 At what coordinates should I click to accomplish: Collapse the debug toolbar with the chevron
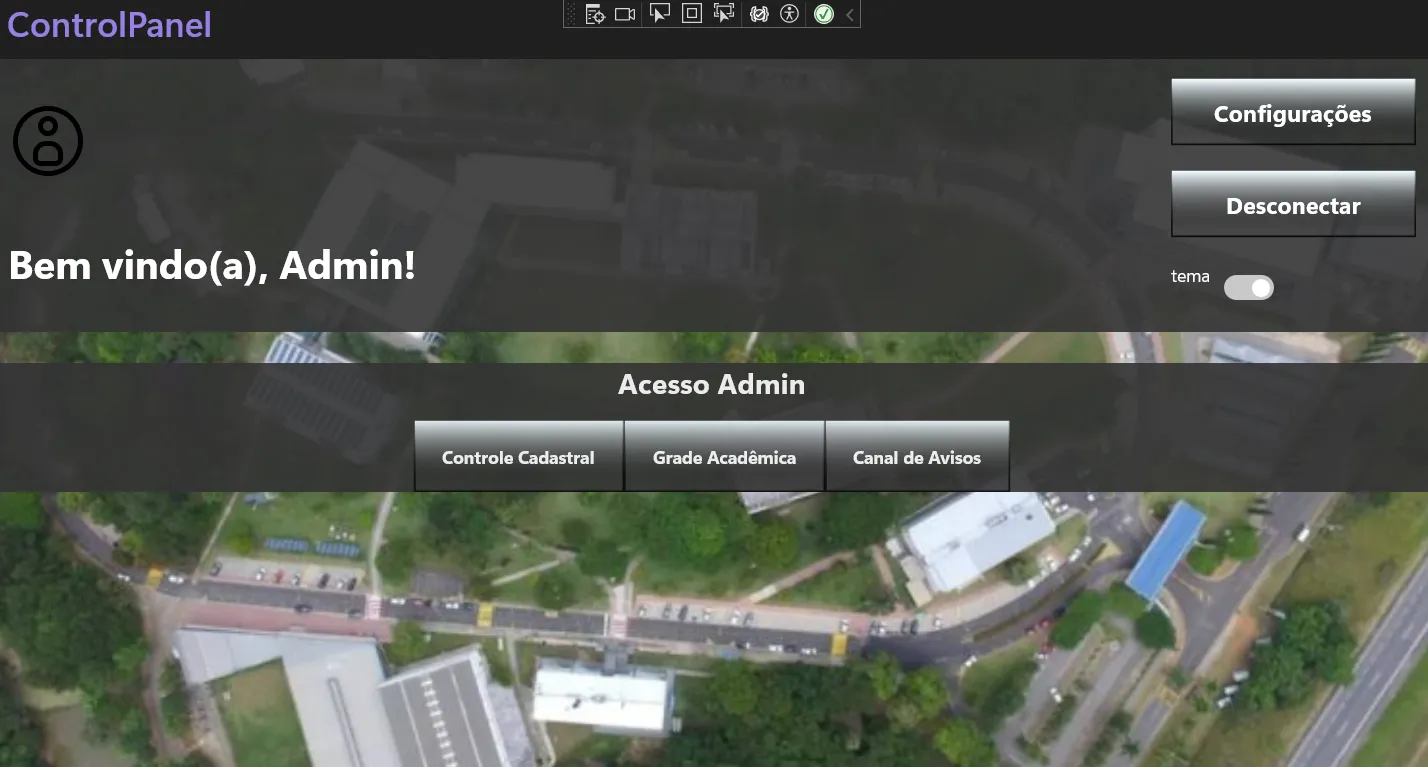(x=849, y=14)
